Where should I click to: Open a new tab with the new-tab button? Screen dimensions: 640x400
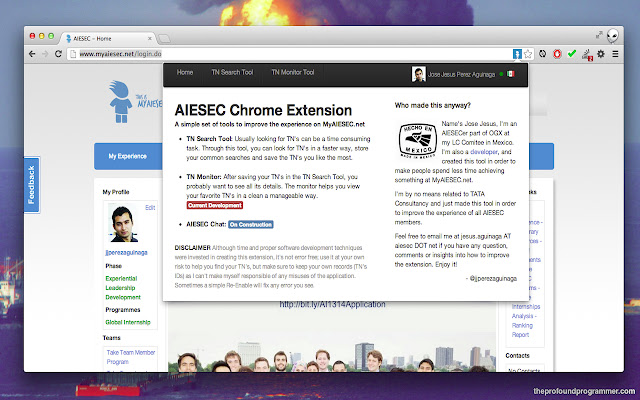coord(164,39)
